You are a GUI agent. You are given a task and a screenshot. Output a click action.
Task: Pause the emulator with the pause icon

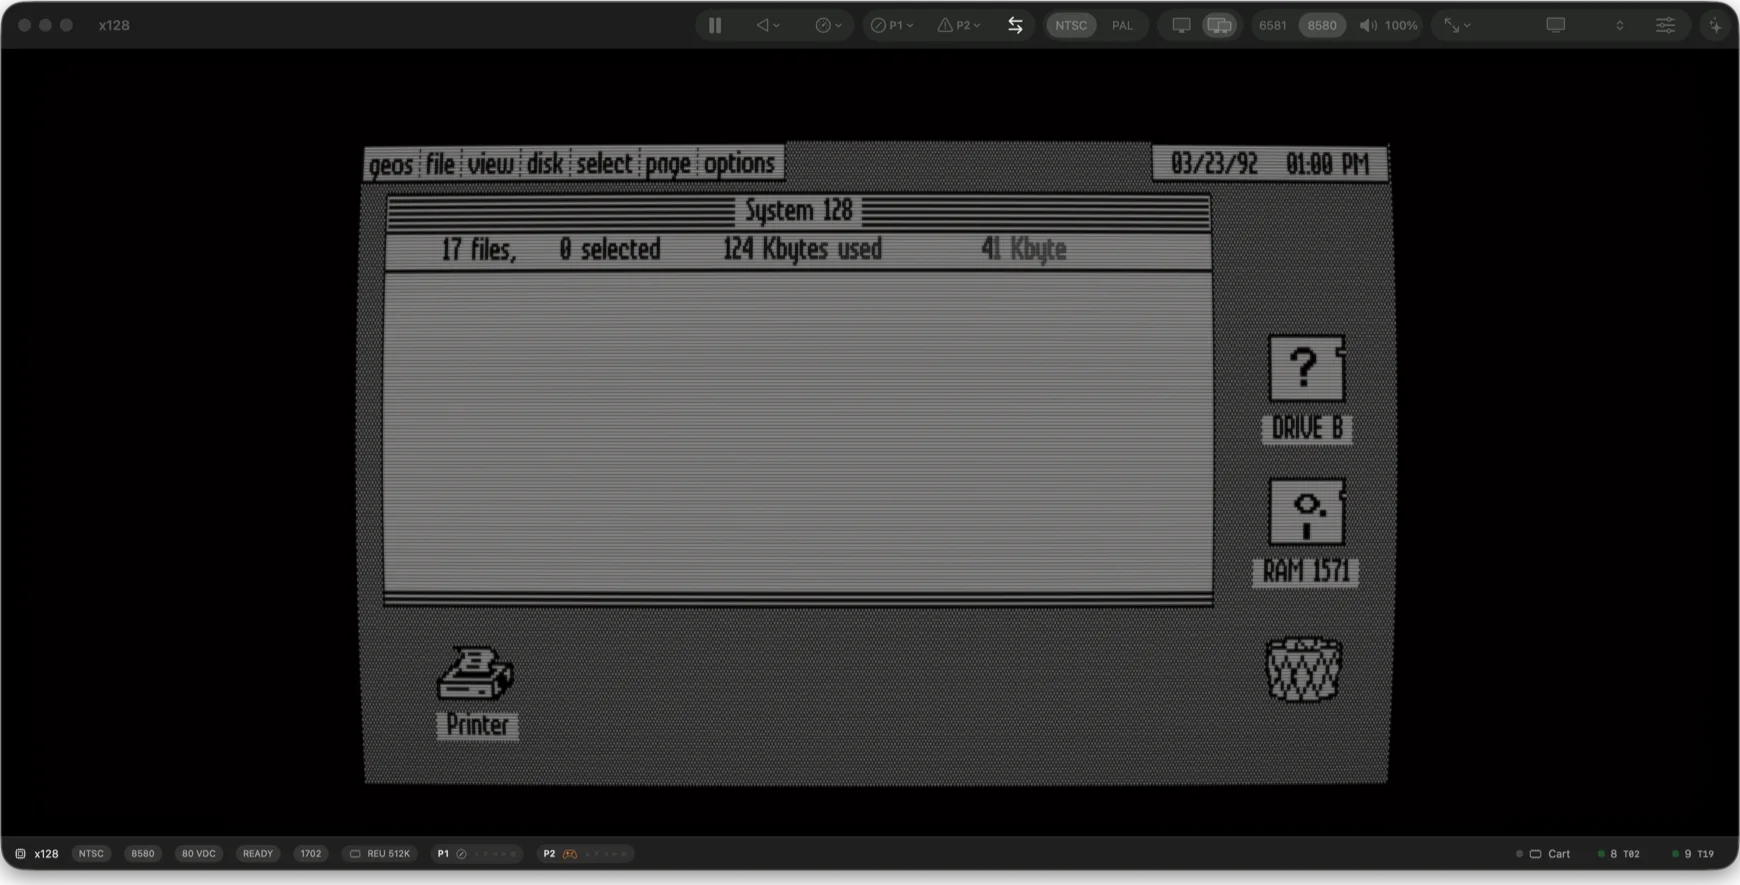pos(715,25)
